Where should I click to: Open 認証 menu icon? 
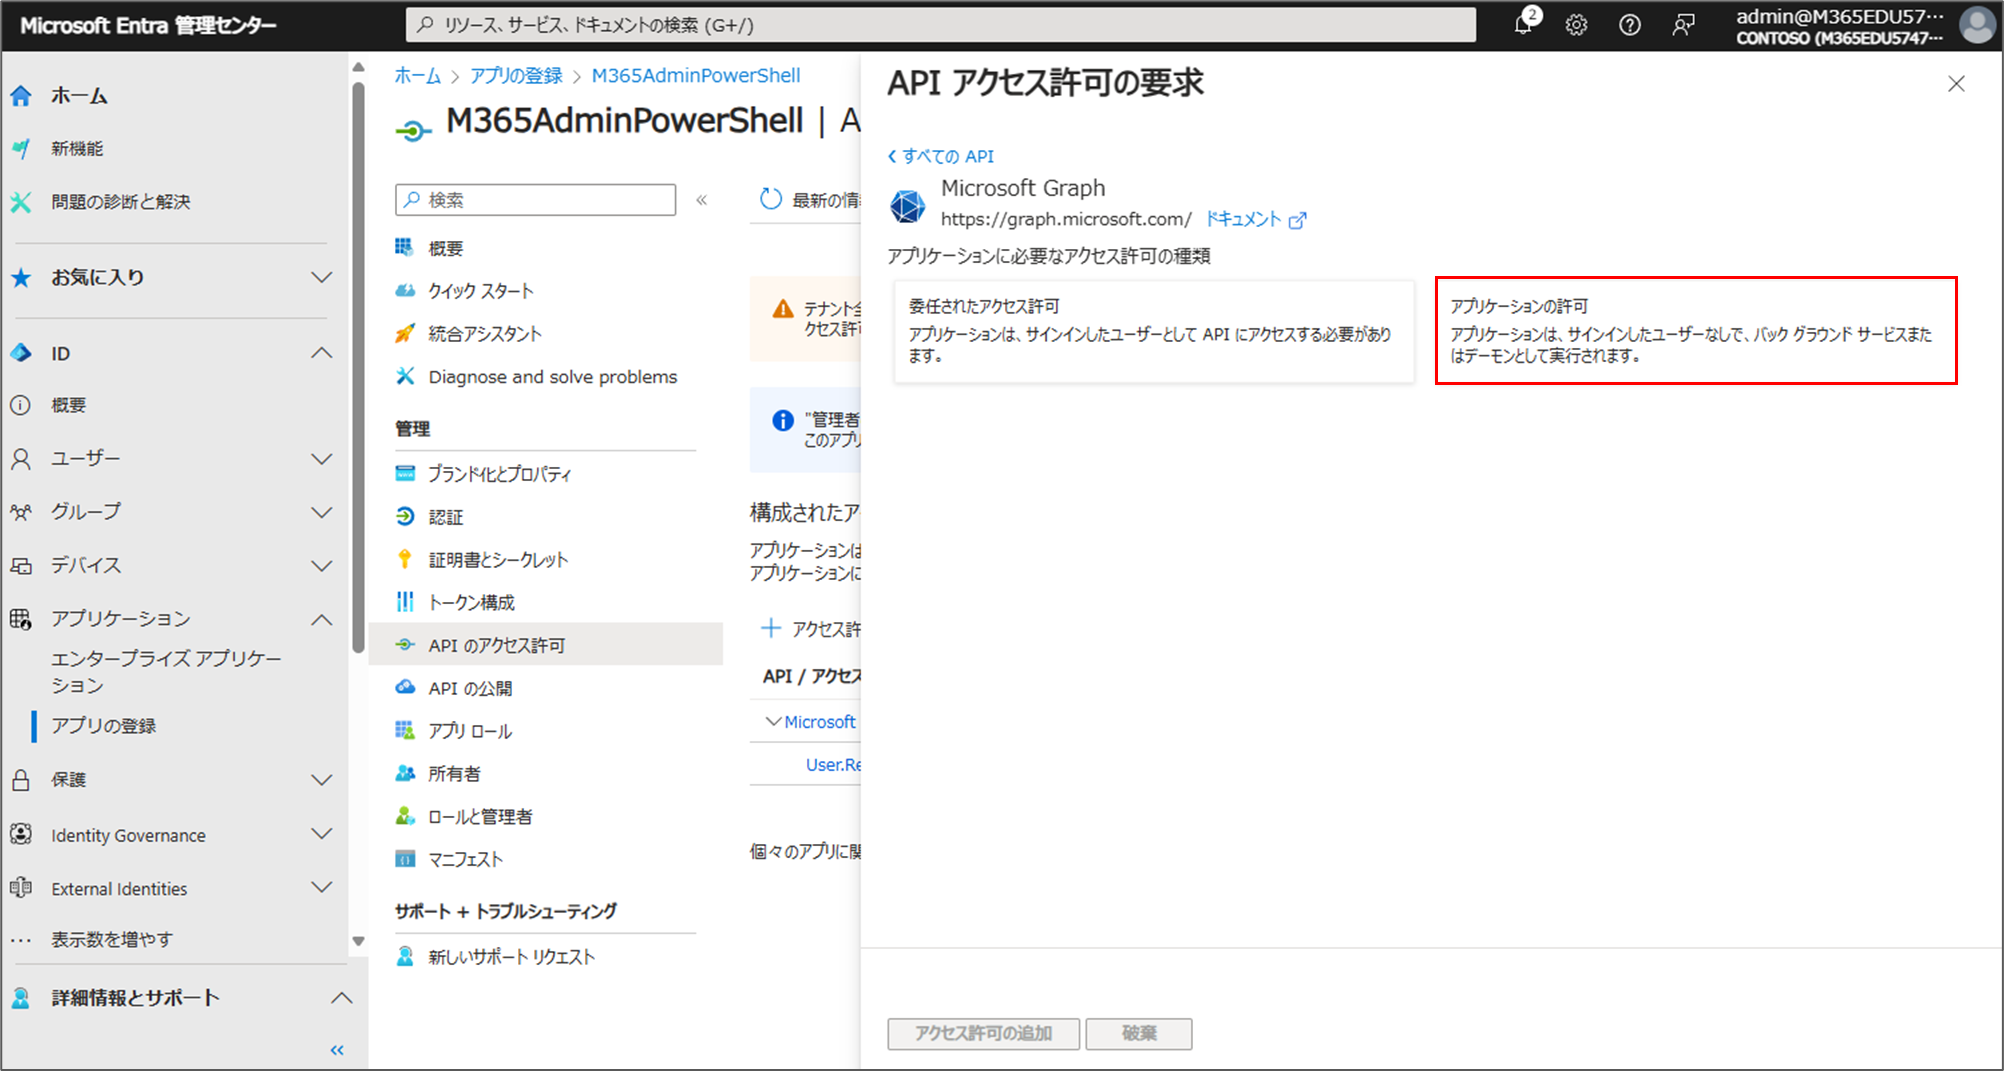click(x=404, y=516)
